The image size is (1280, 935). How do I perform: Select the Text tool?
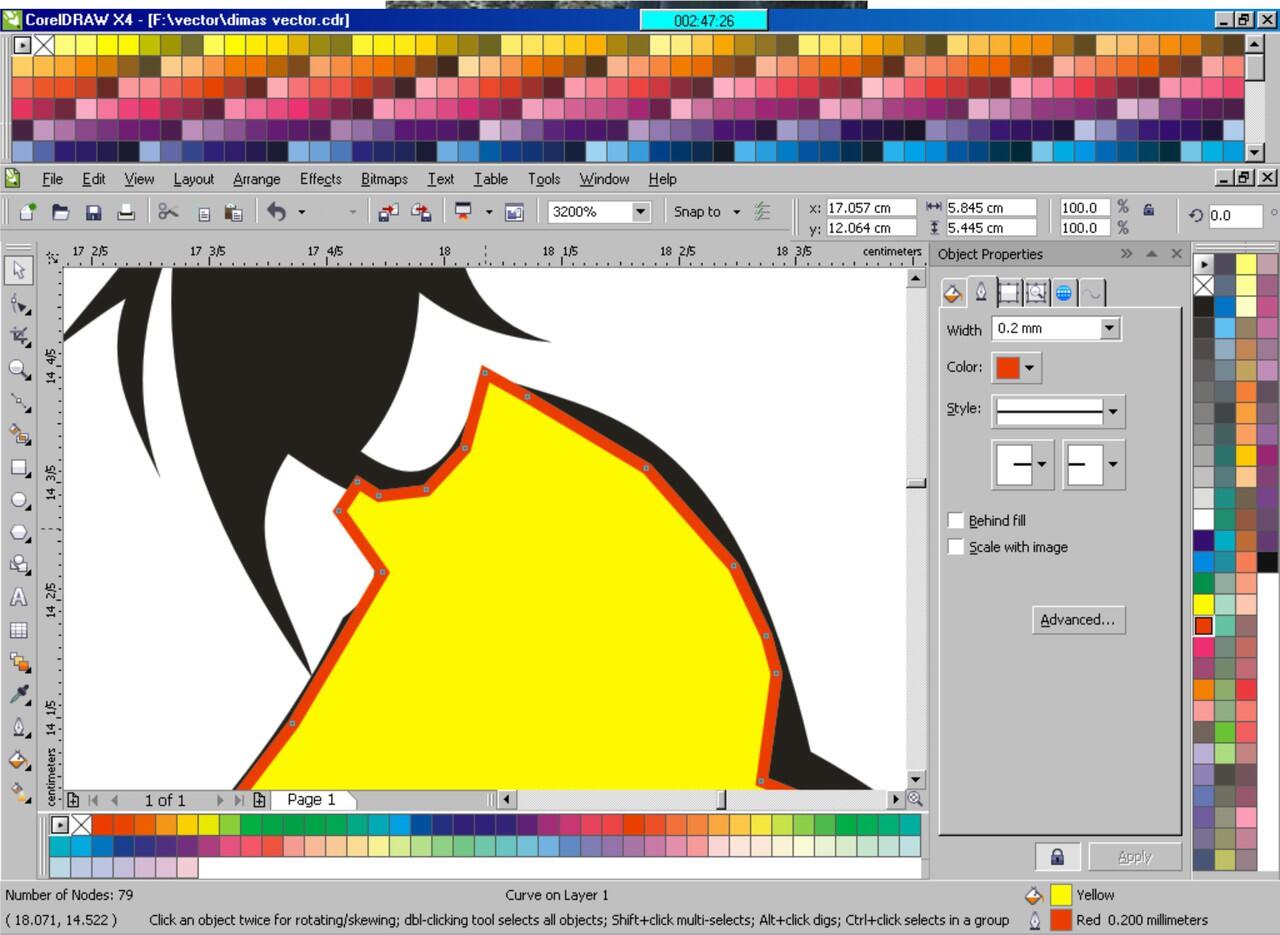[19, 598]
